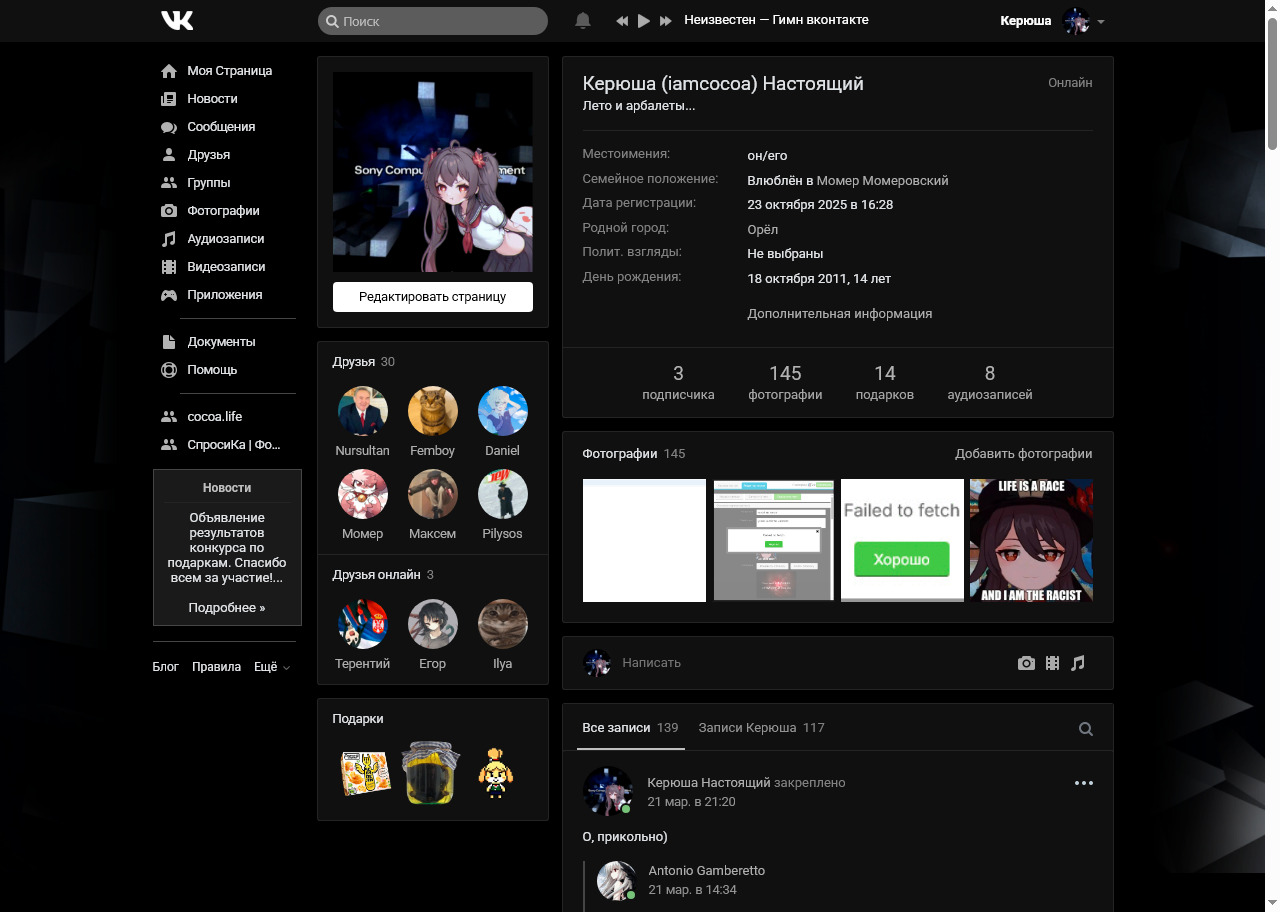Search wall posts with magnifier icon

click(x=1085, y=729)
